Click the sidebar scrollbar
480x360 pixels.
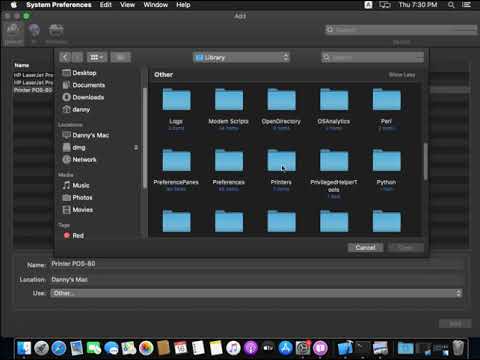[x=145, y=138]
